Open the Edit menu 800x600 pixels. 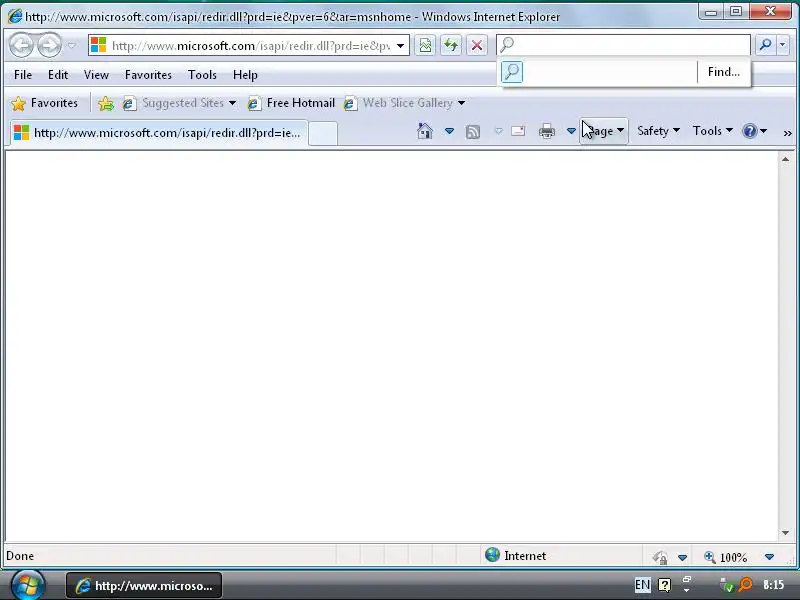coord(58,75)
